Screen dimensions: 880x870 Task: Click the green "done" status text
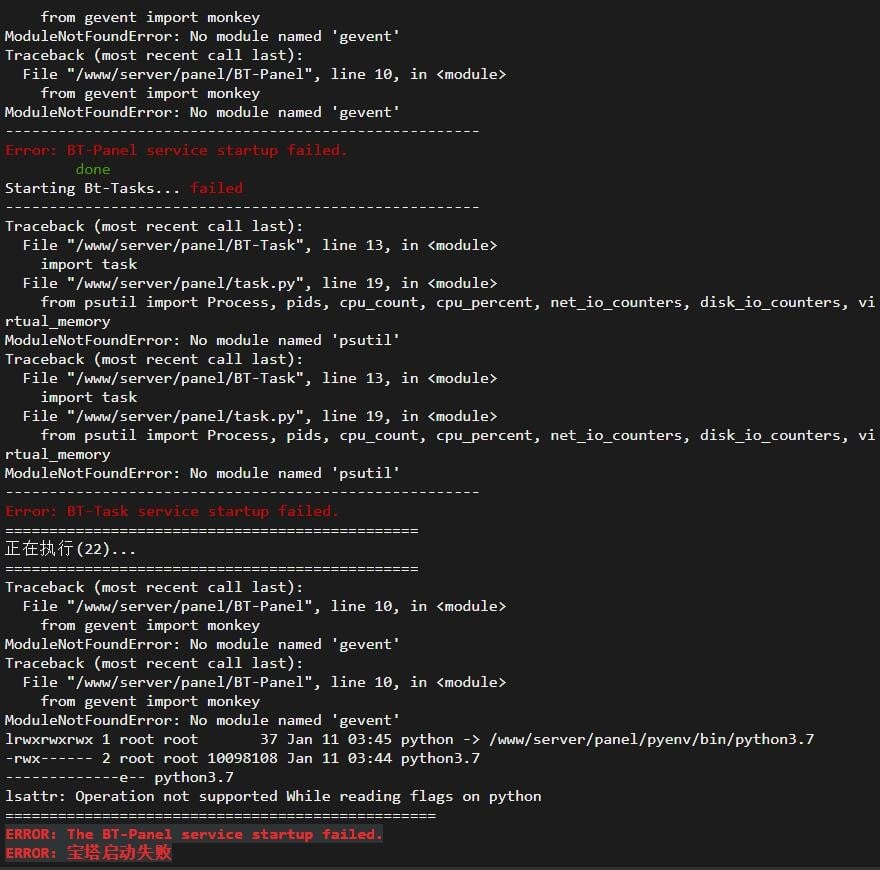click(93, 169)
